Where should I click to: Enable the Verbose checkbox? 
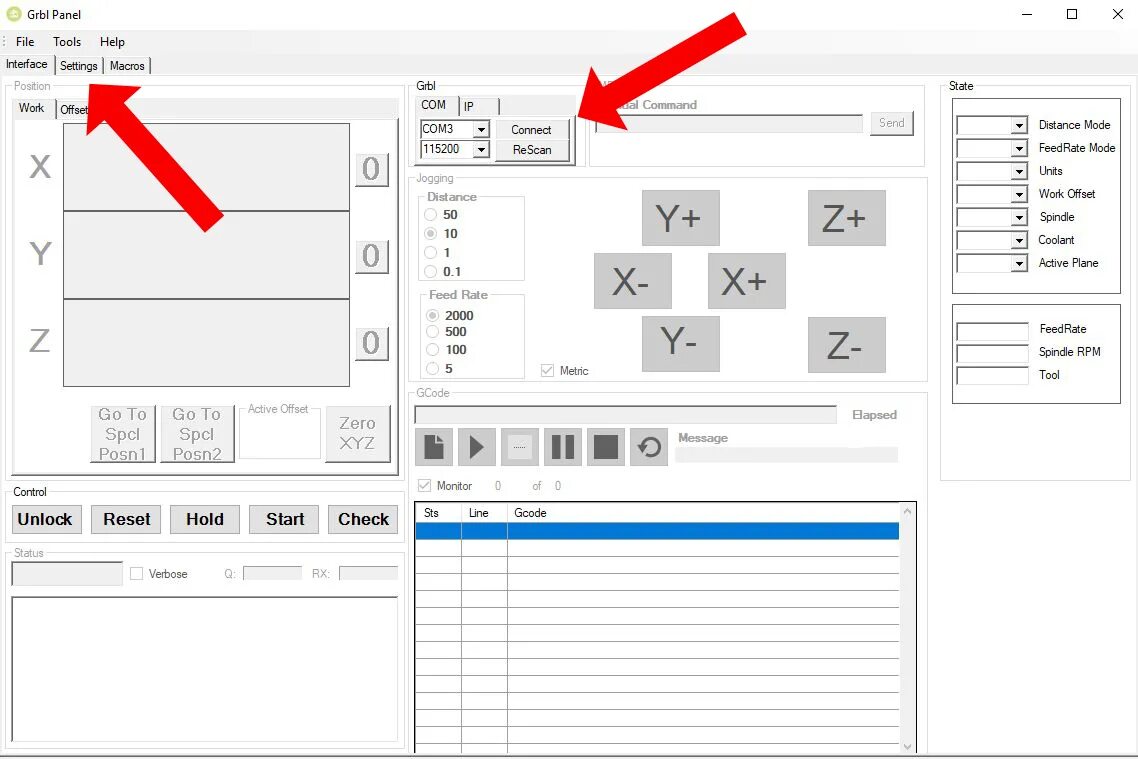(x=136, y=574)
